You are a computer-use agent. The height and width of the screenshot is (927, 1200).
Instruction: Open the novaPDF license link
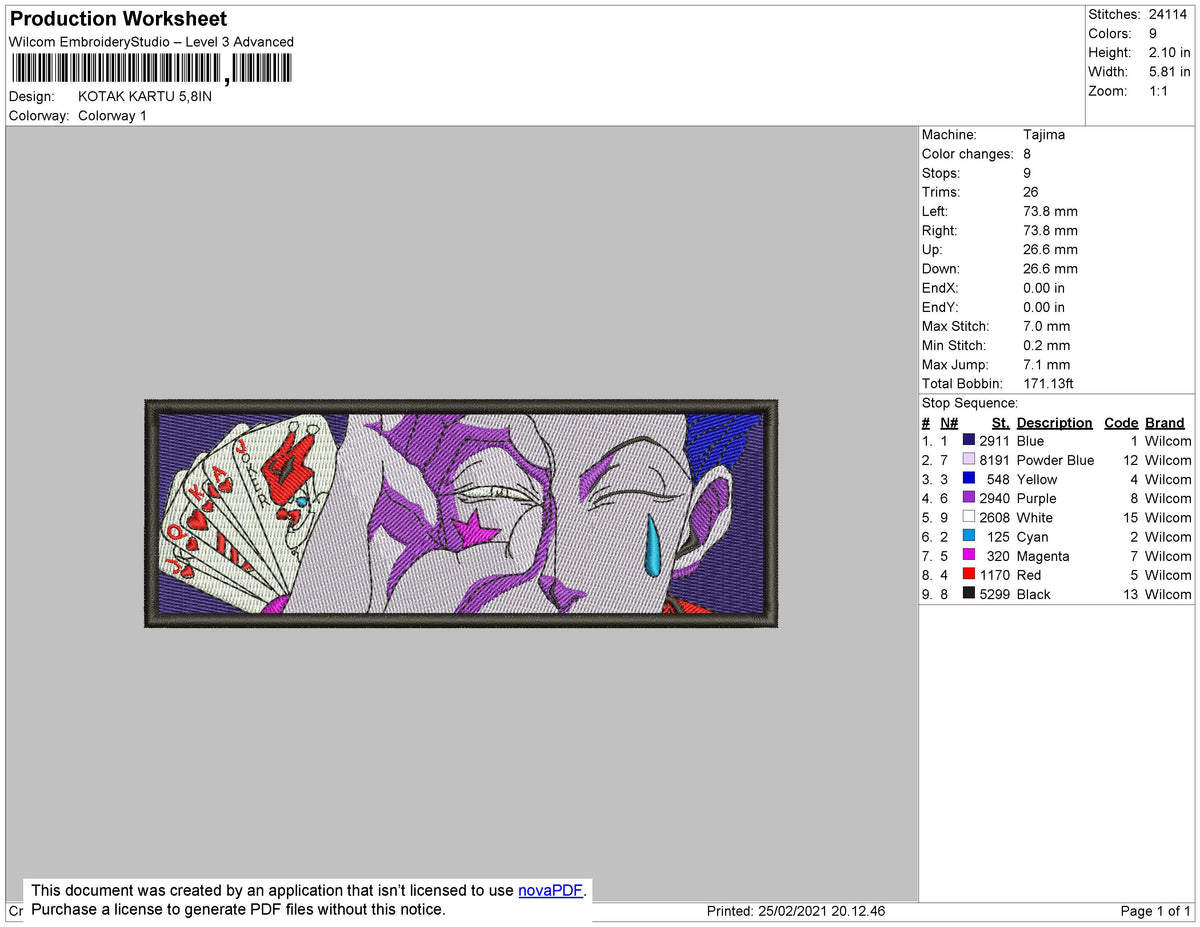click(x=549, y=890)
